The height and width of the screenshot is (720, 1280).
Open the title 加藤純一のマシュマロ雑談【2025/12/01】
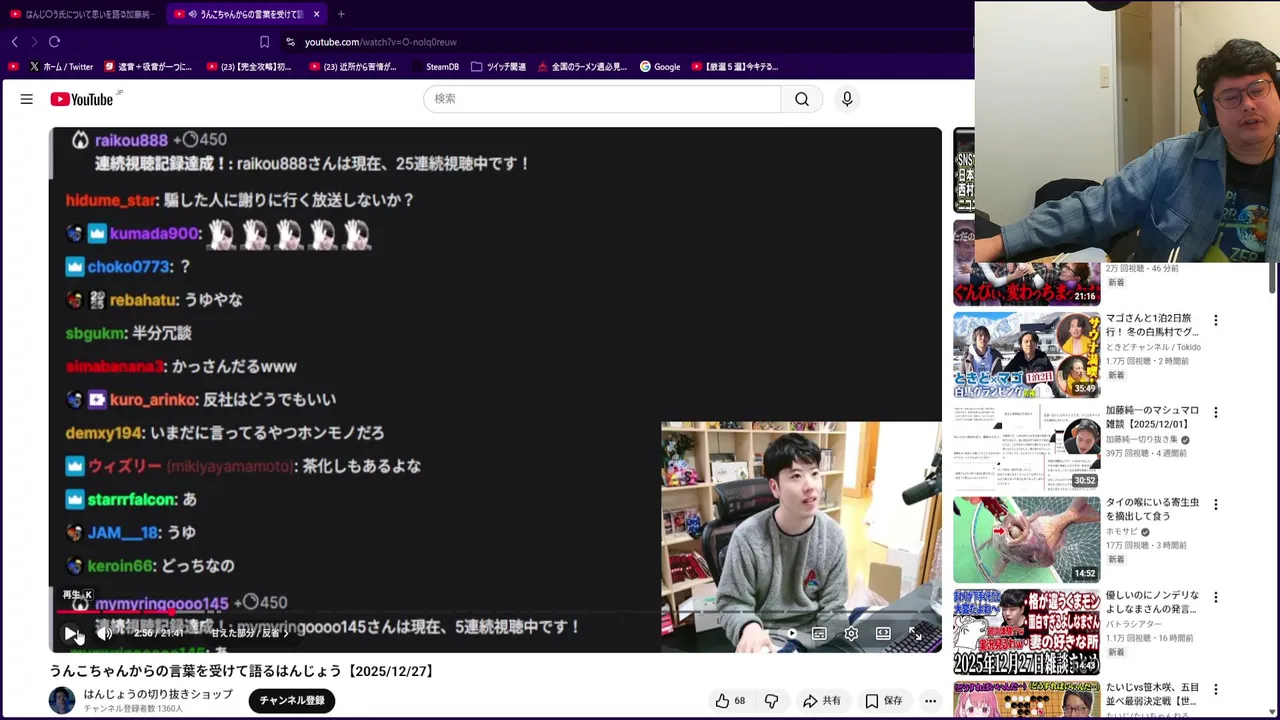click(x=1152, y=417)
